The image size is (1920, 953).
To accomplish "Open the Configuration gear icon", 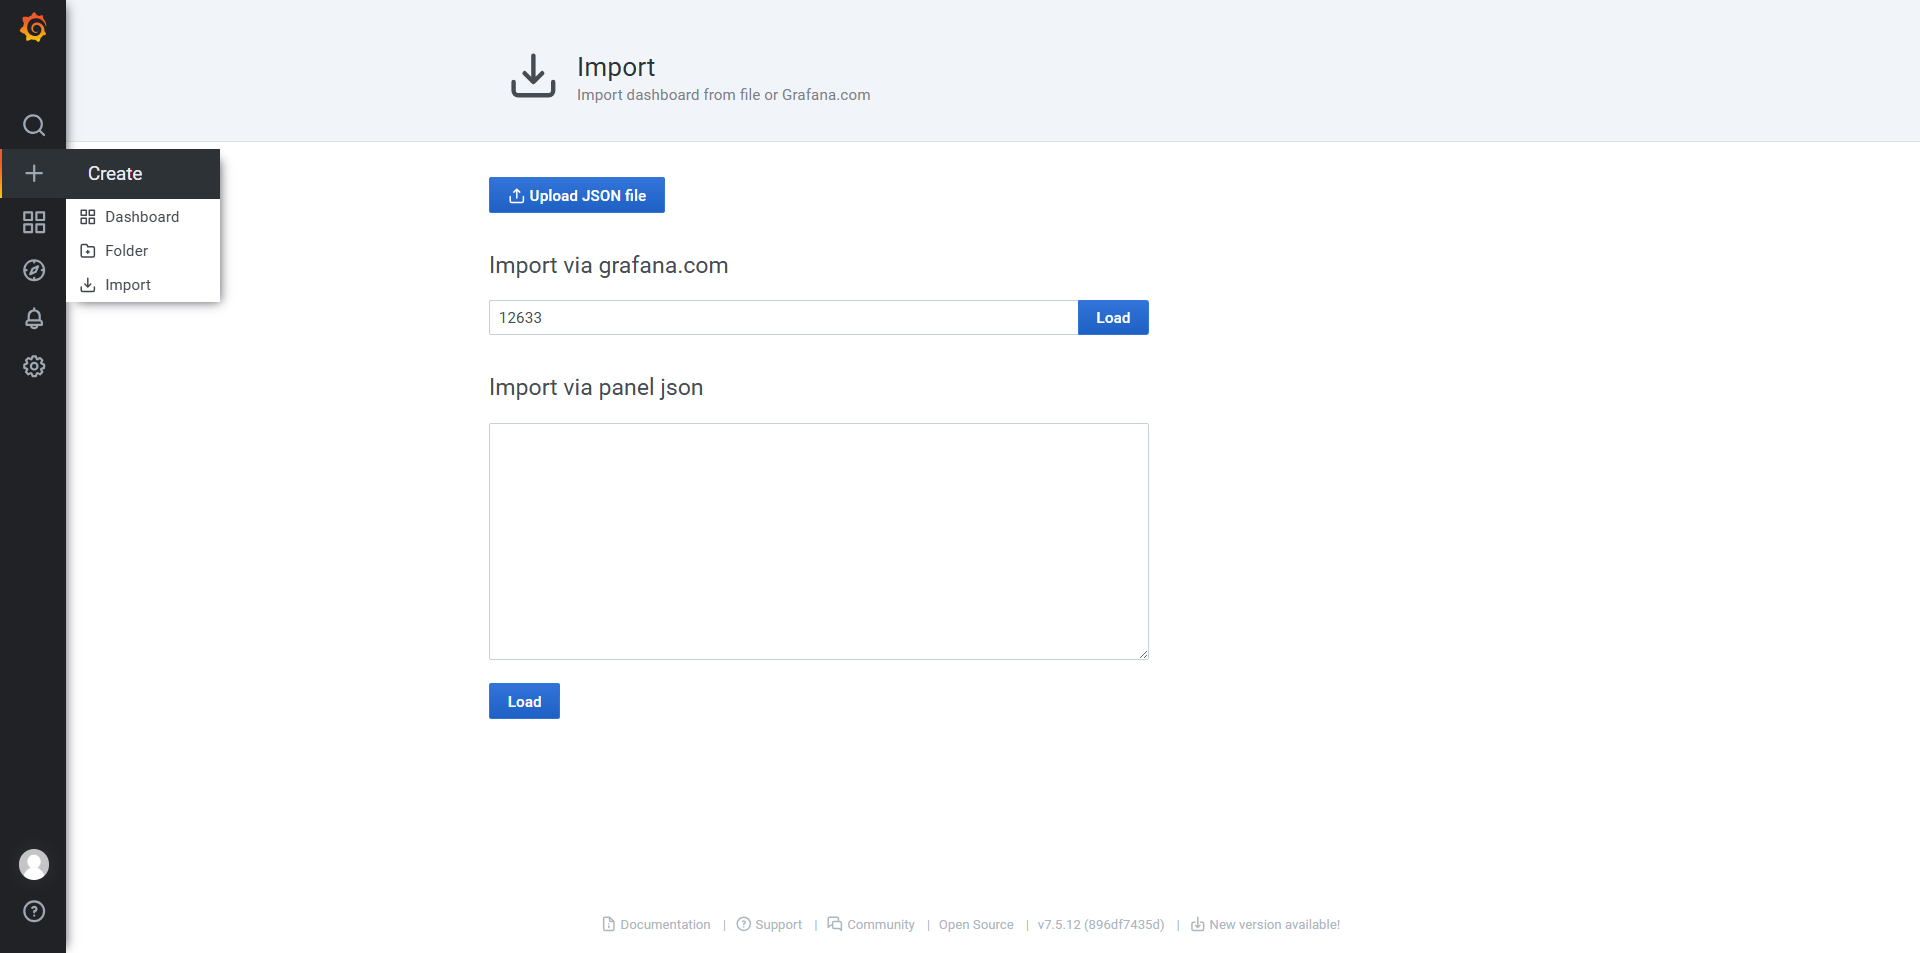I will pos(34,366).
